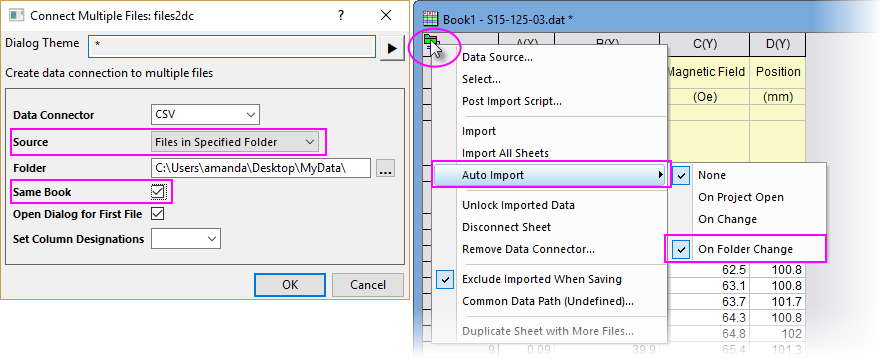882x361 pixels.
Task: Click cell with value 63.7
Action: coord(708,301)
